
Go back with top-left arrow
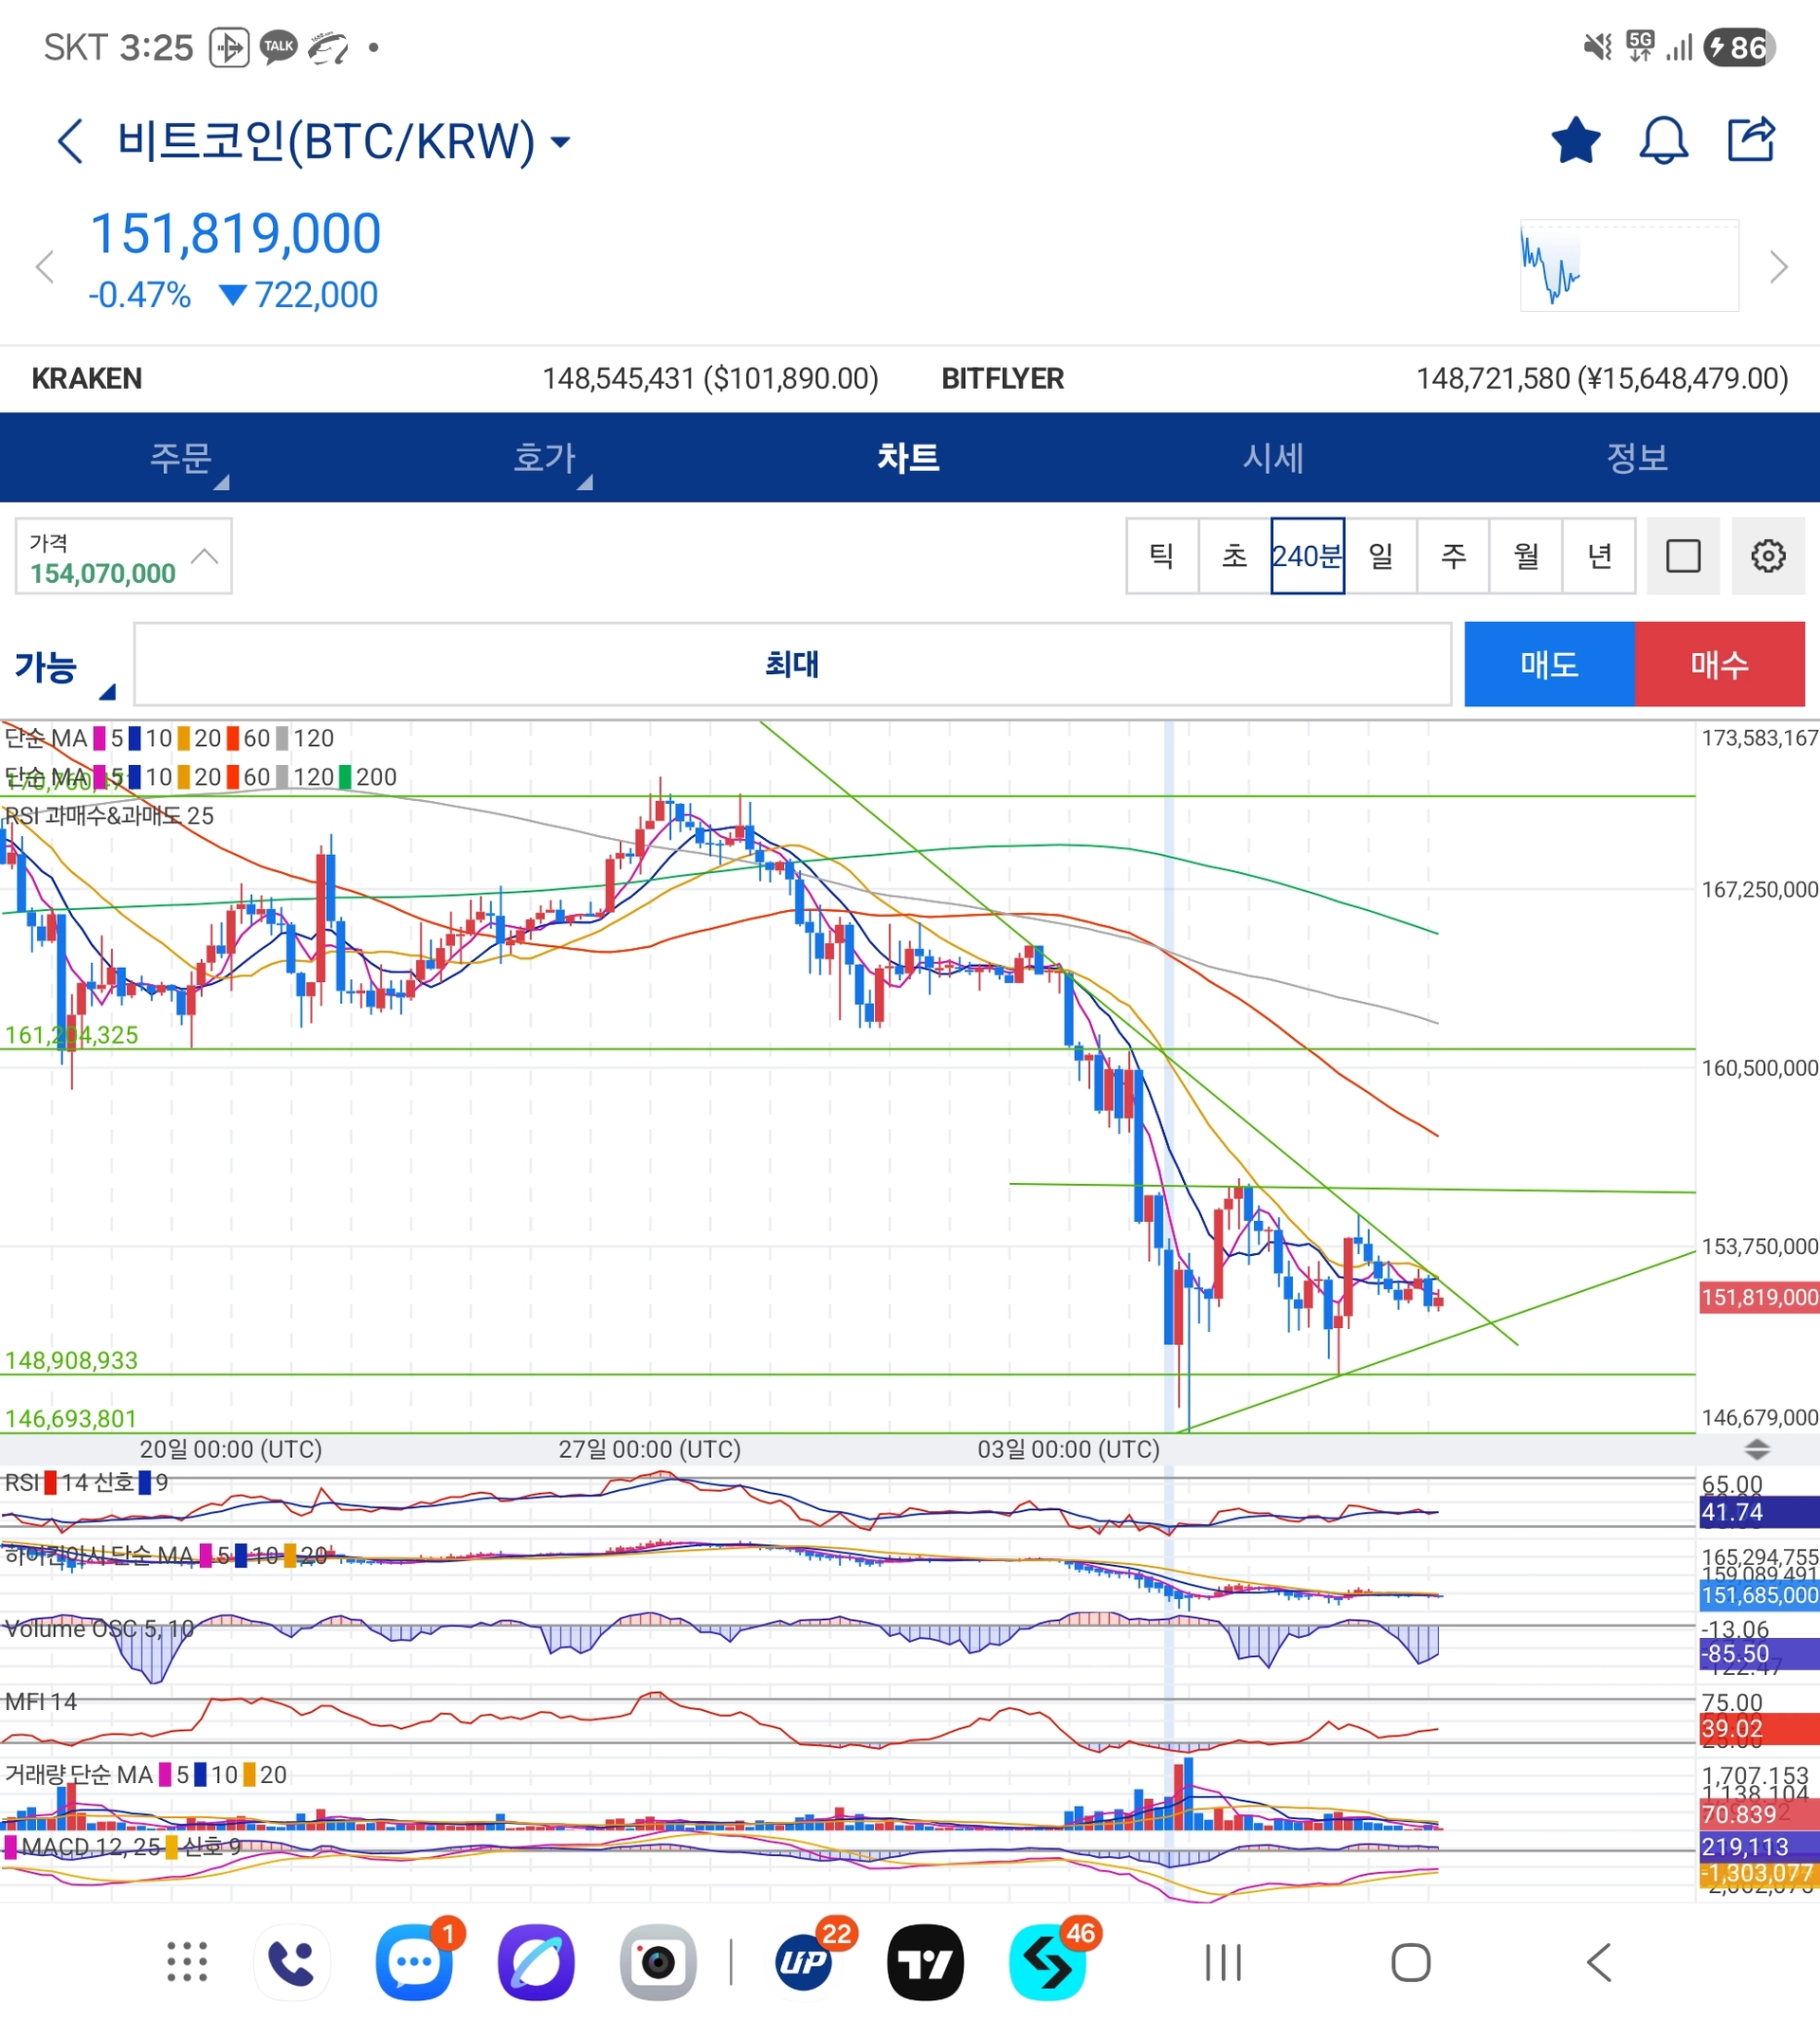(x=70, y=141)
